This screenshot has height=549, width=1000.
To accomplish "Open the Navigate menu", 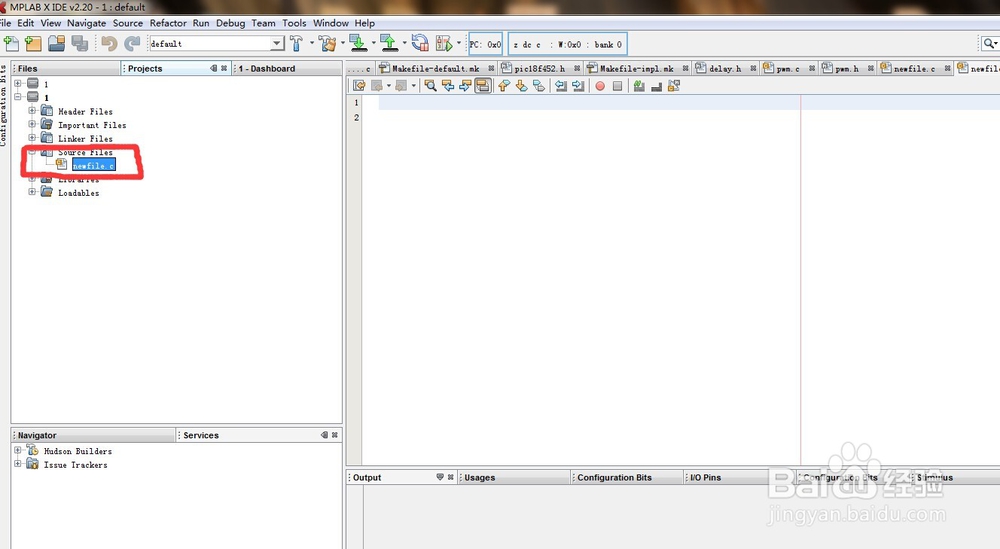I will pyautogui.click(x=87, y=23).
